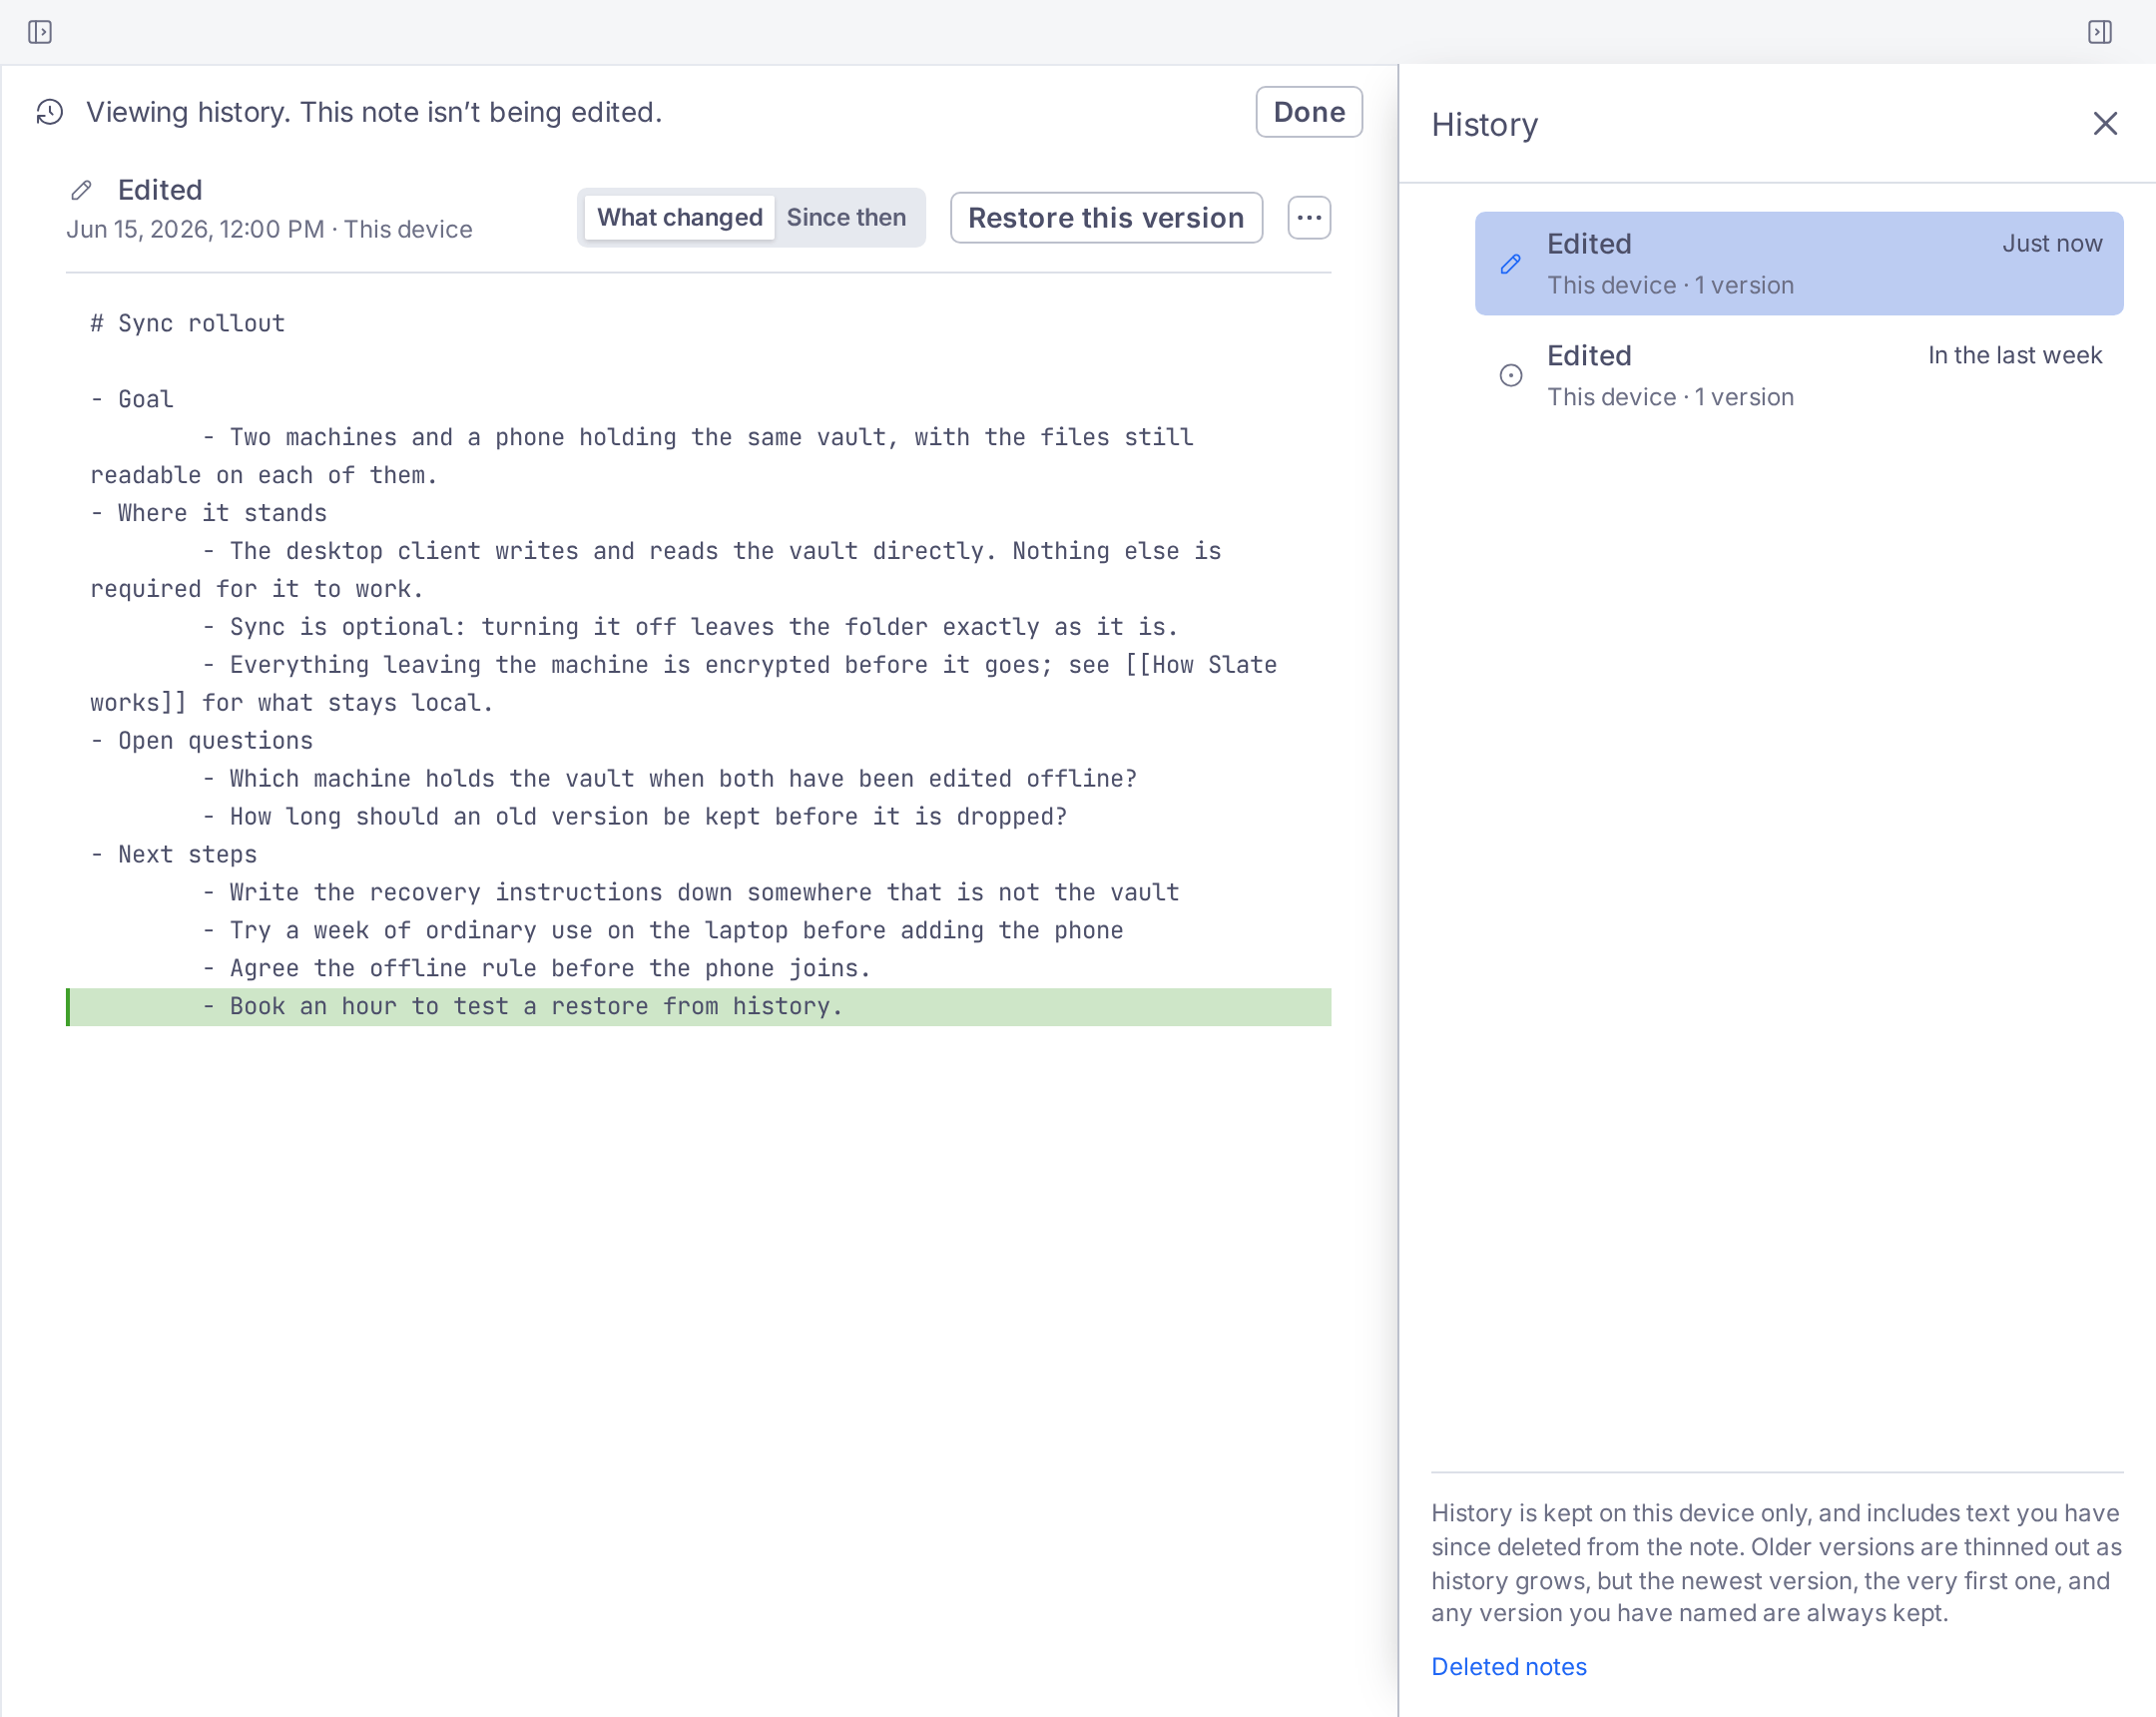Switch to the Since then tab
Viewport: 2156px width, 1717px height.
pyautogui.click(x=846, y=217)
